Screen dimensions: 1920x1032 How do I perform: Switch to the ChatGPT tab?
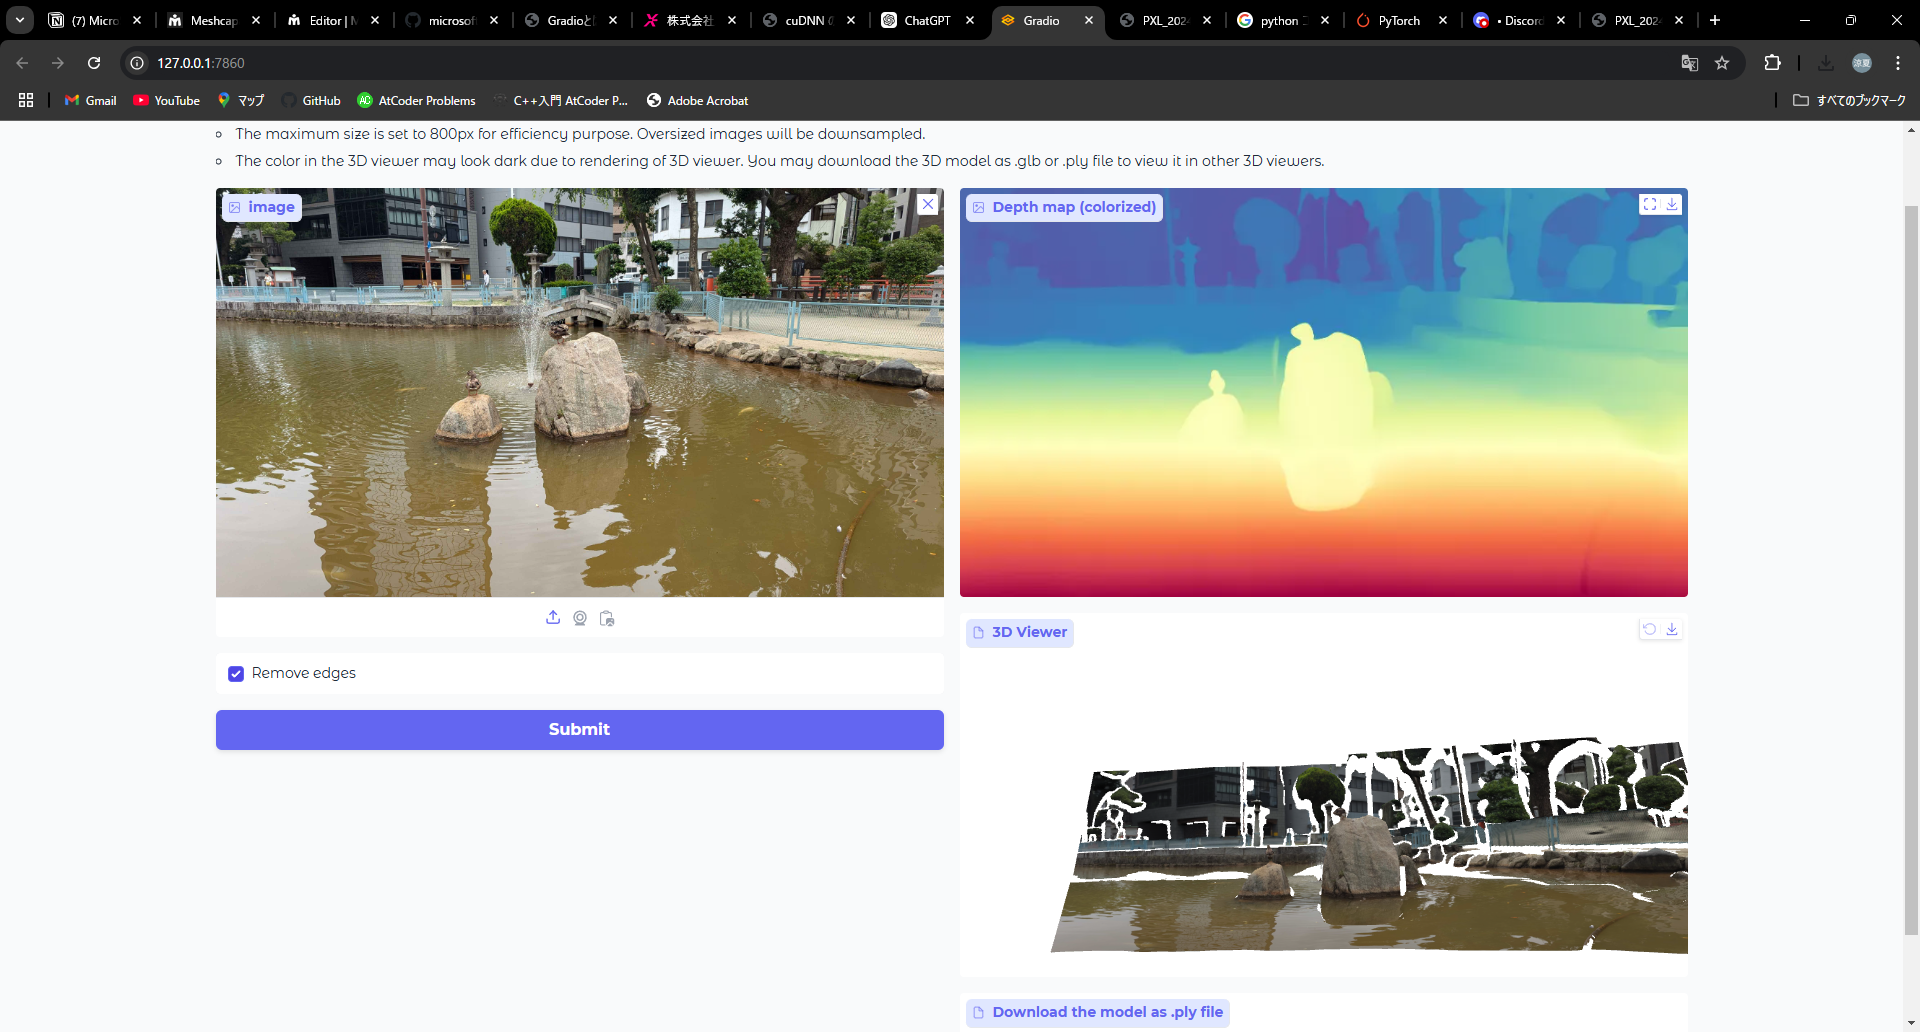926,20
